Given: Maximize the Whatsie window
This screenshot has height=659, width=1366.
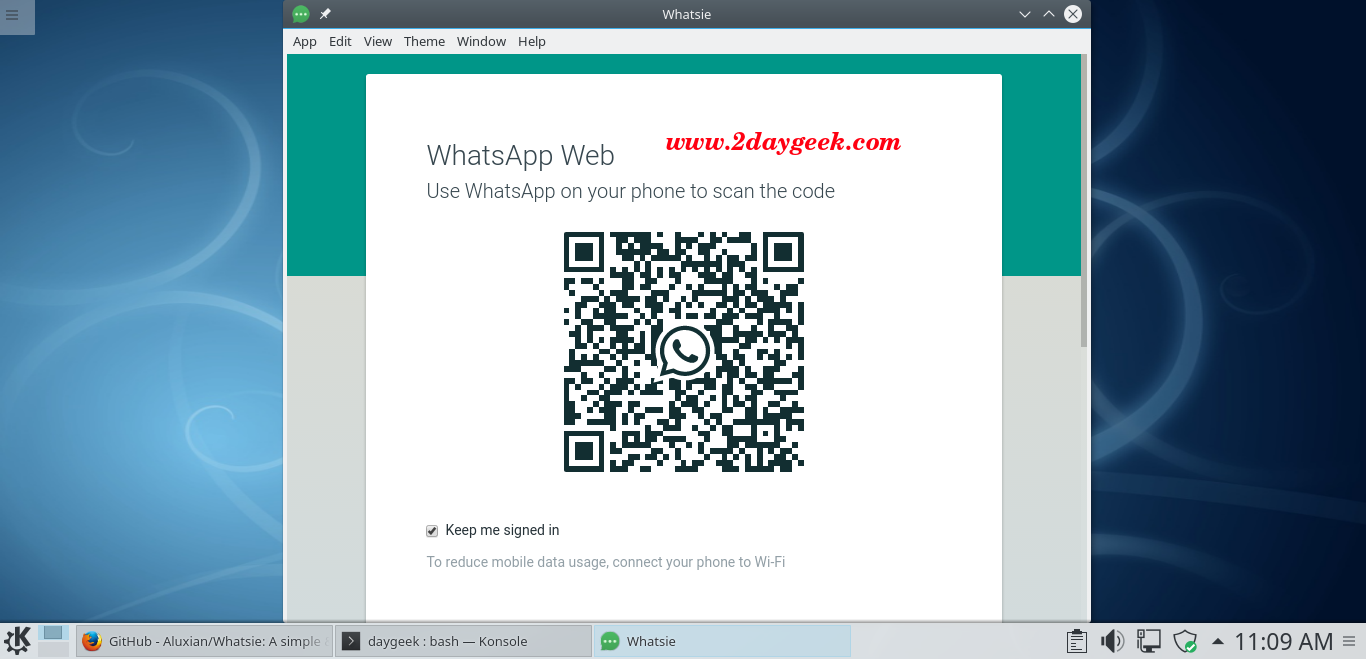Looking at the screenshot, I should [1049, 14].
